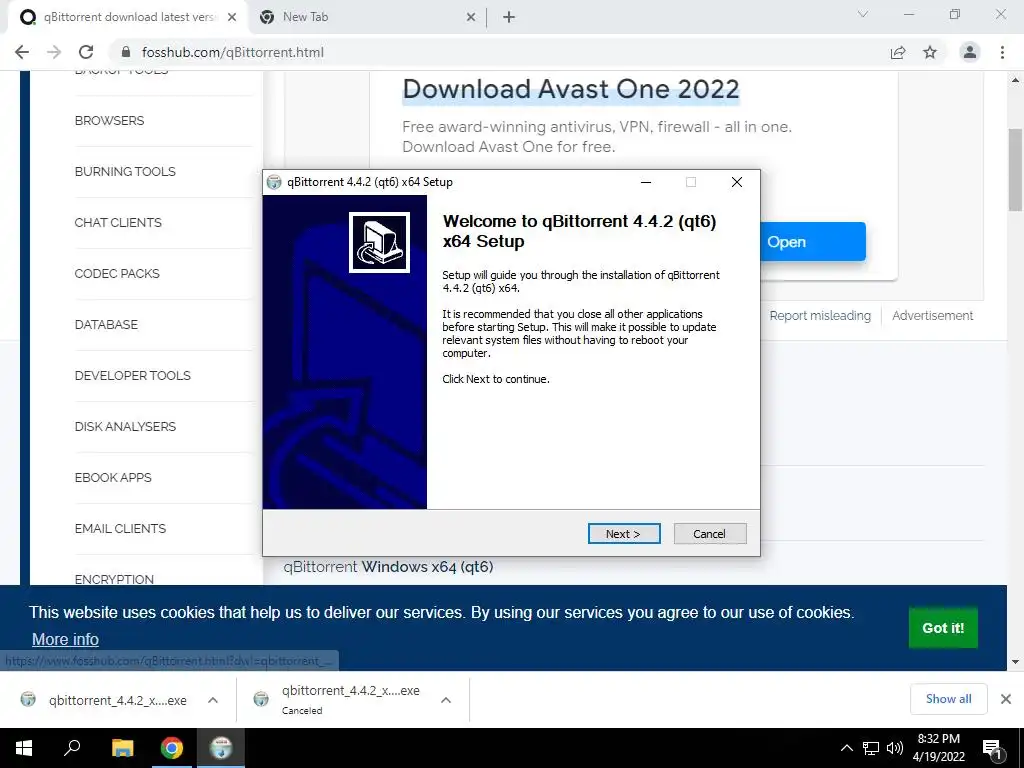Expand options for the canceled qbittorrent download
Screen dimensions: 1024x768
pos(446,700)
